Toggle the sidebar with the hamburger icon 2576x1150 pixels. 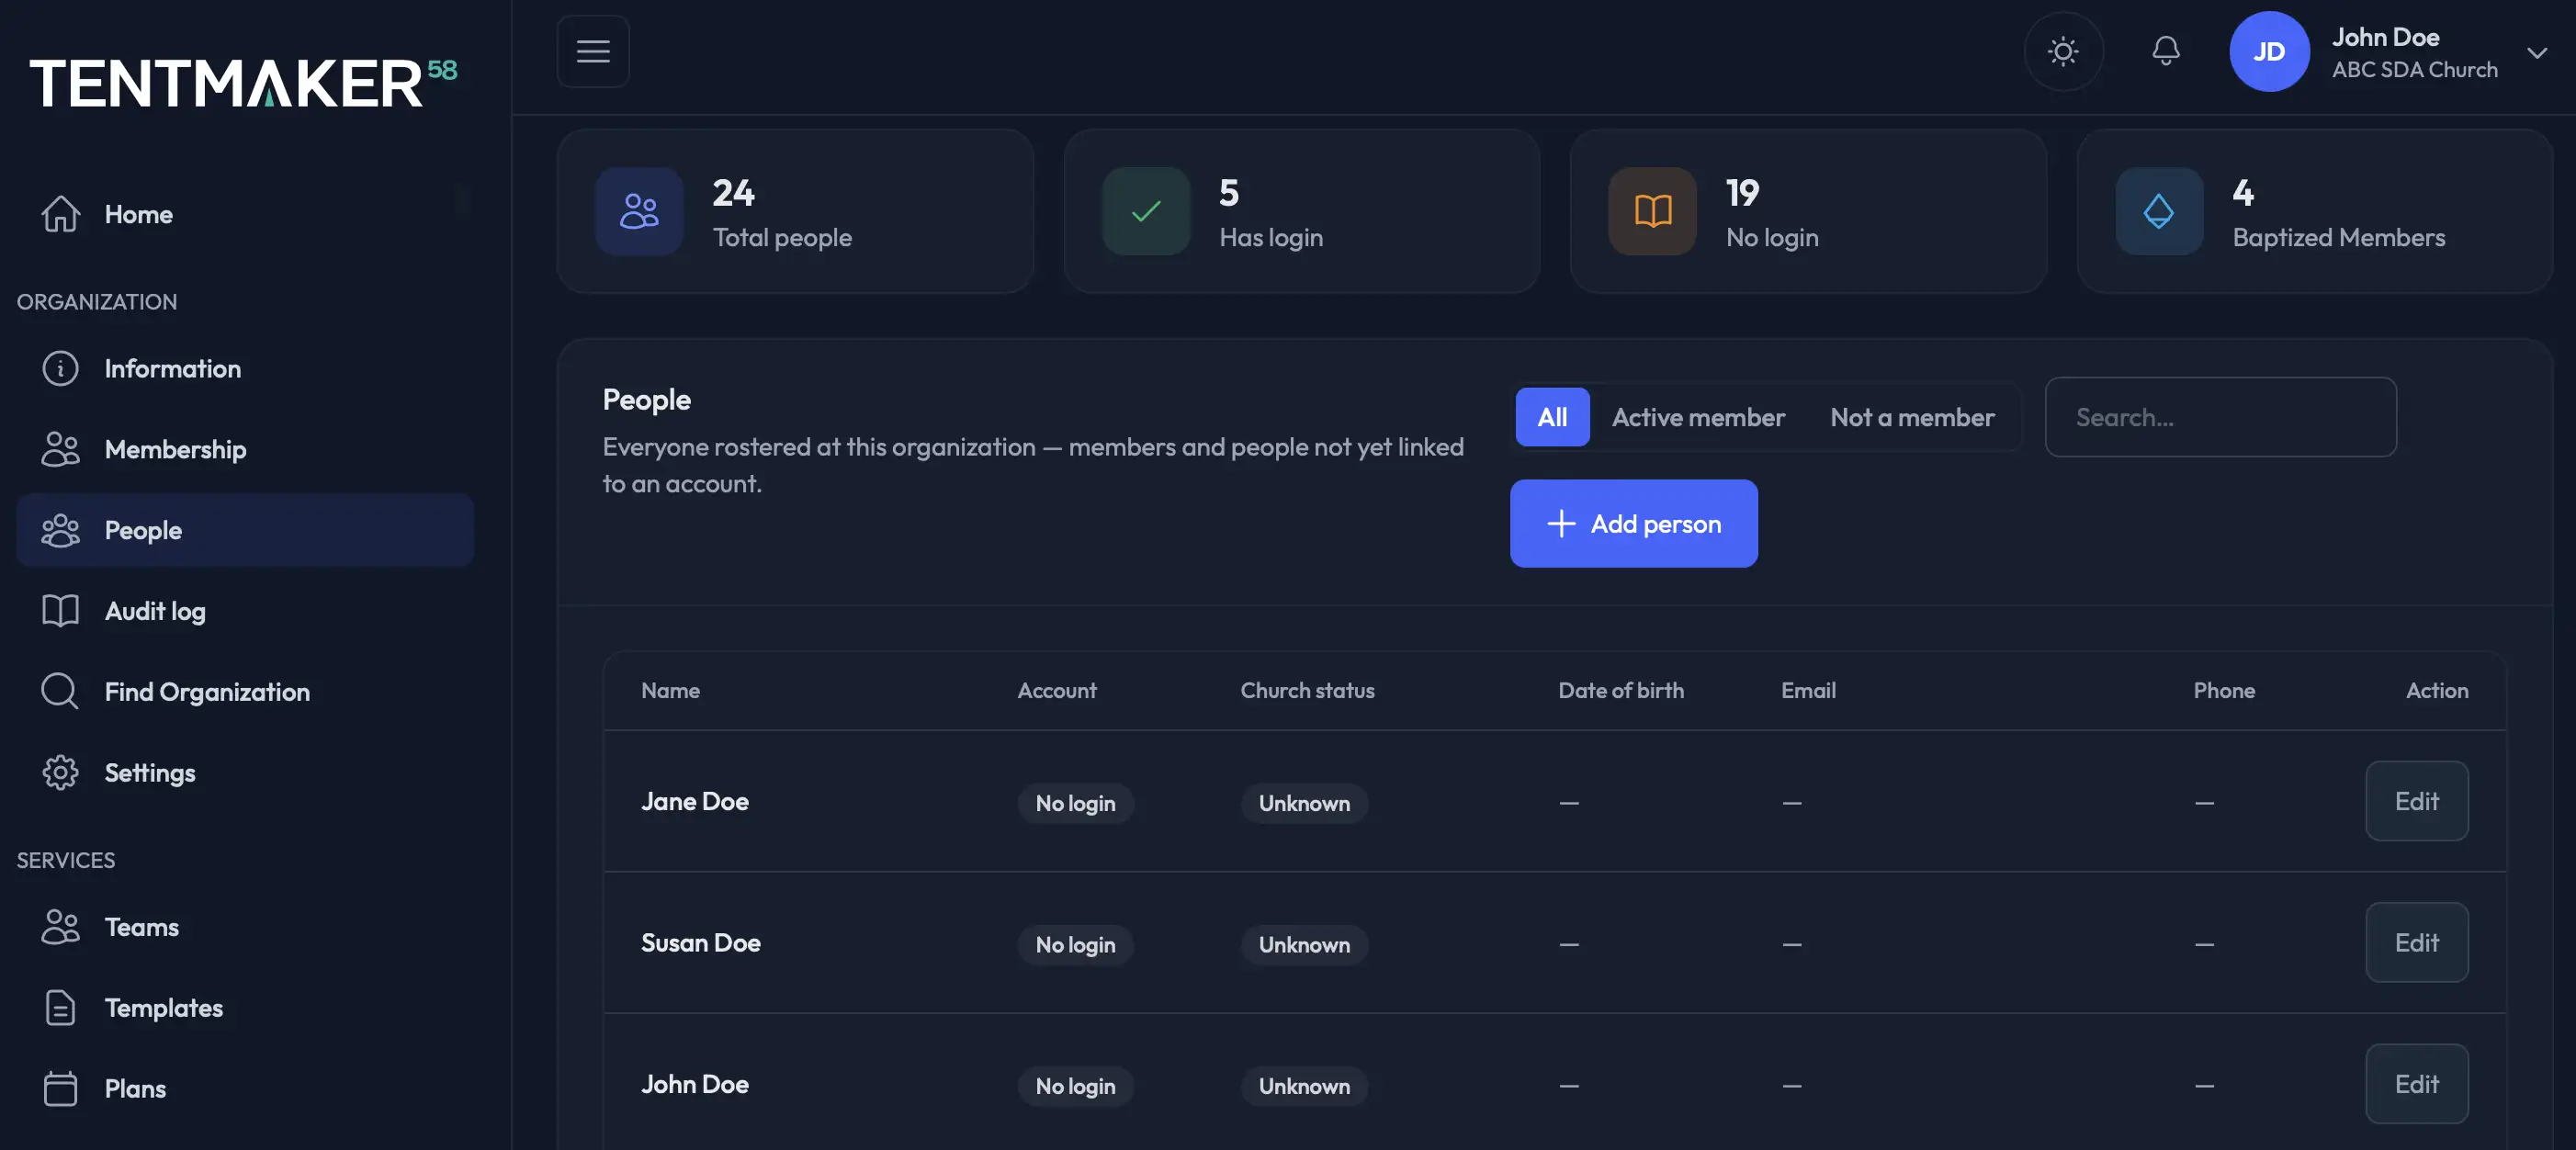pos(593,51)
